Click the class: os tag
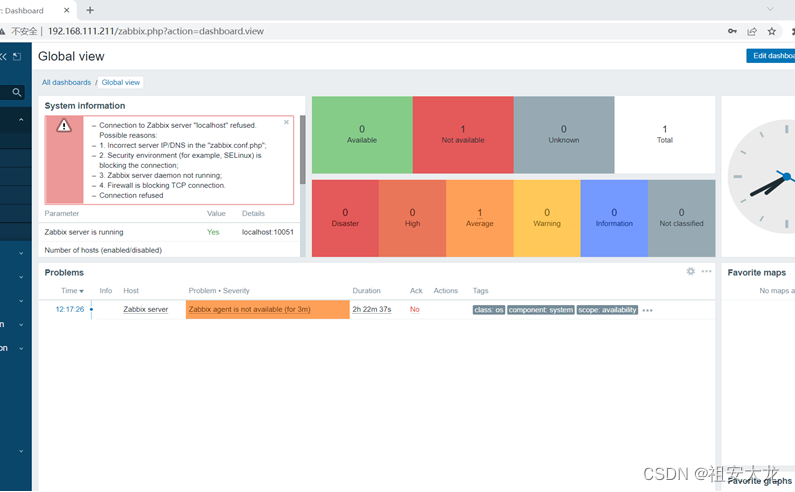 pos(489,309)
